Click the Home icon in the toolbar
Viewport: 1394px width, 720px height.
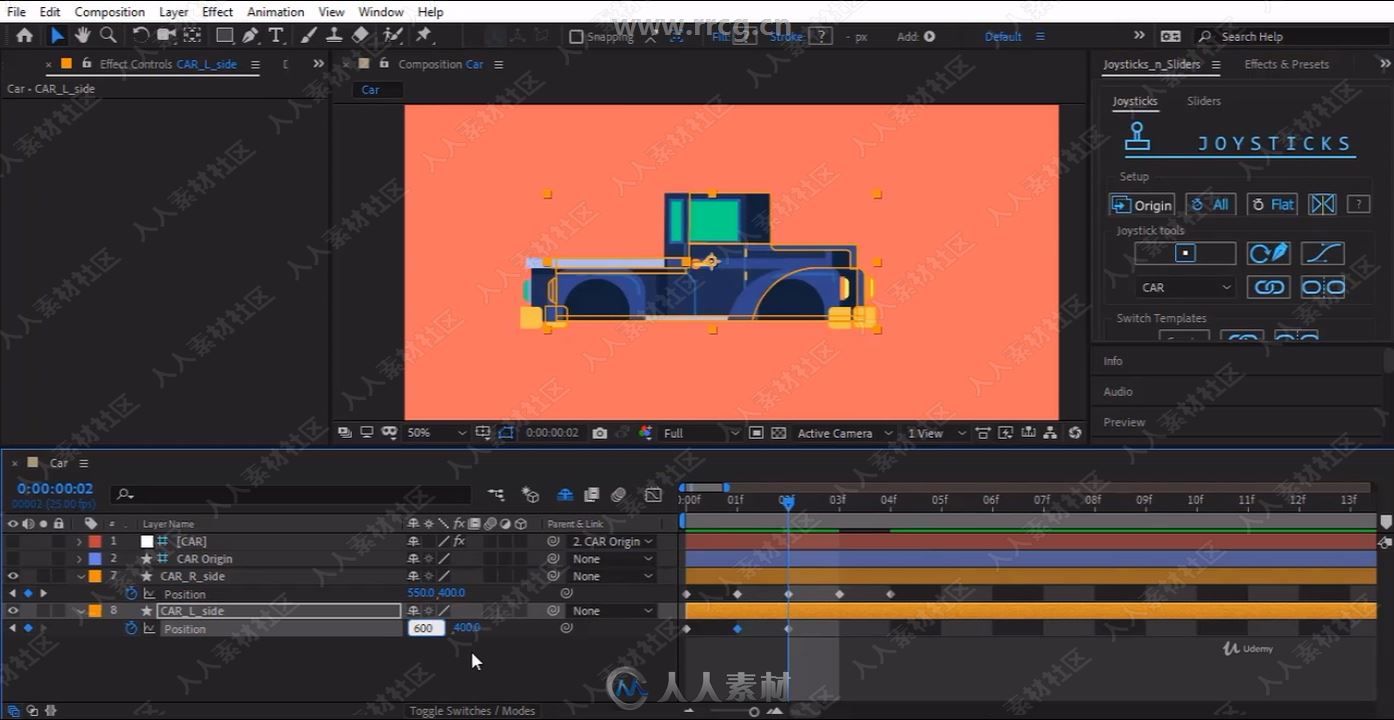(x=25, y=36)
